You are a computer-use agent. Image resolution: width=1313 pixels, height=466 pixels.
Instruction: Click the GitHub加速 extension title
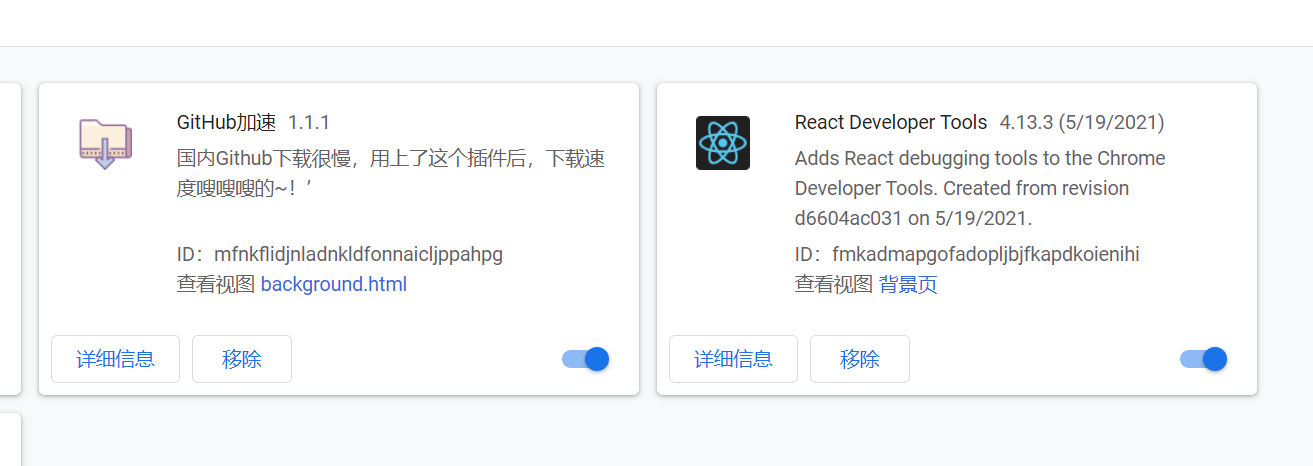[x=226, y=122]
